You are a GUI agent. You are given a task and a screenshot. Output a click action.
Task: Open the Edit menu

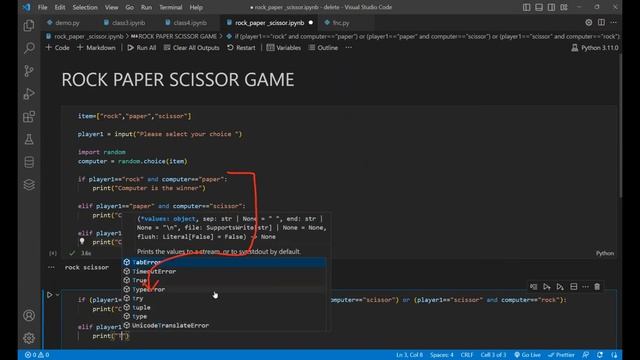click(x=60, y=7)
